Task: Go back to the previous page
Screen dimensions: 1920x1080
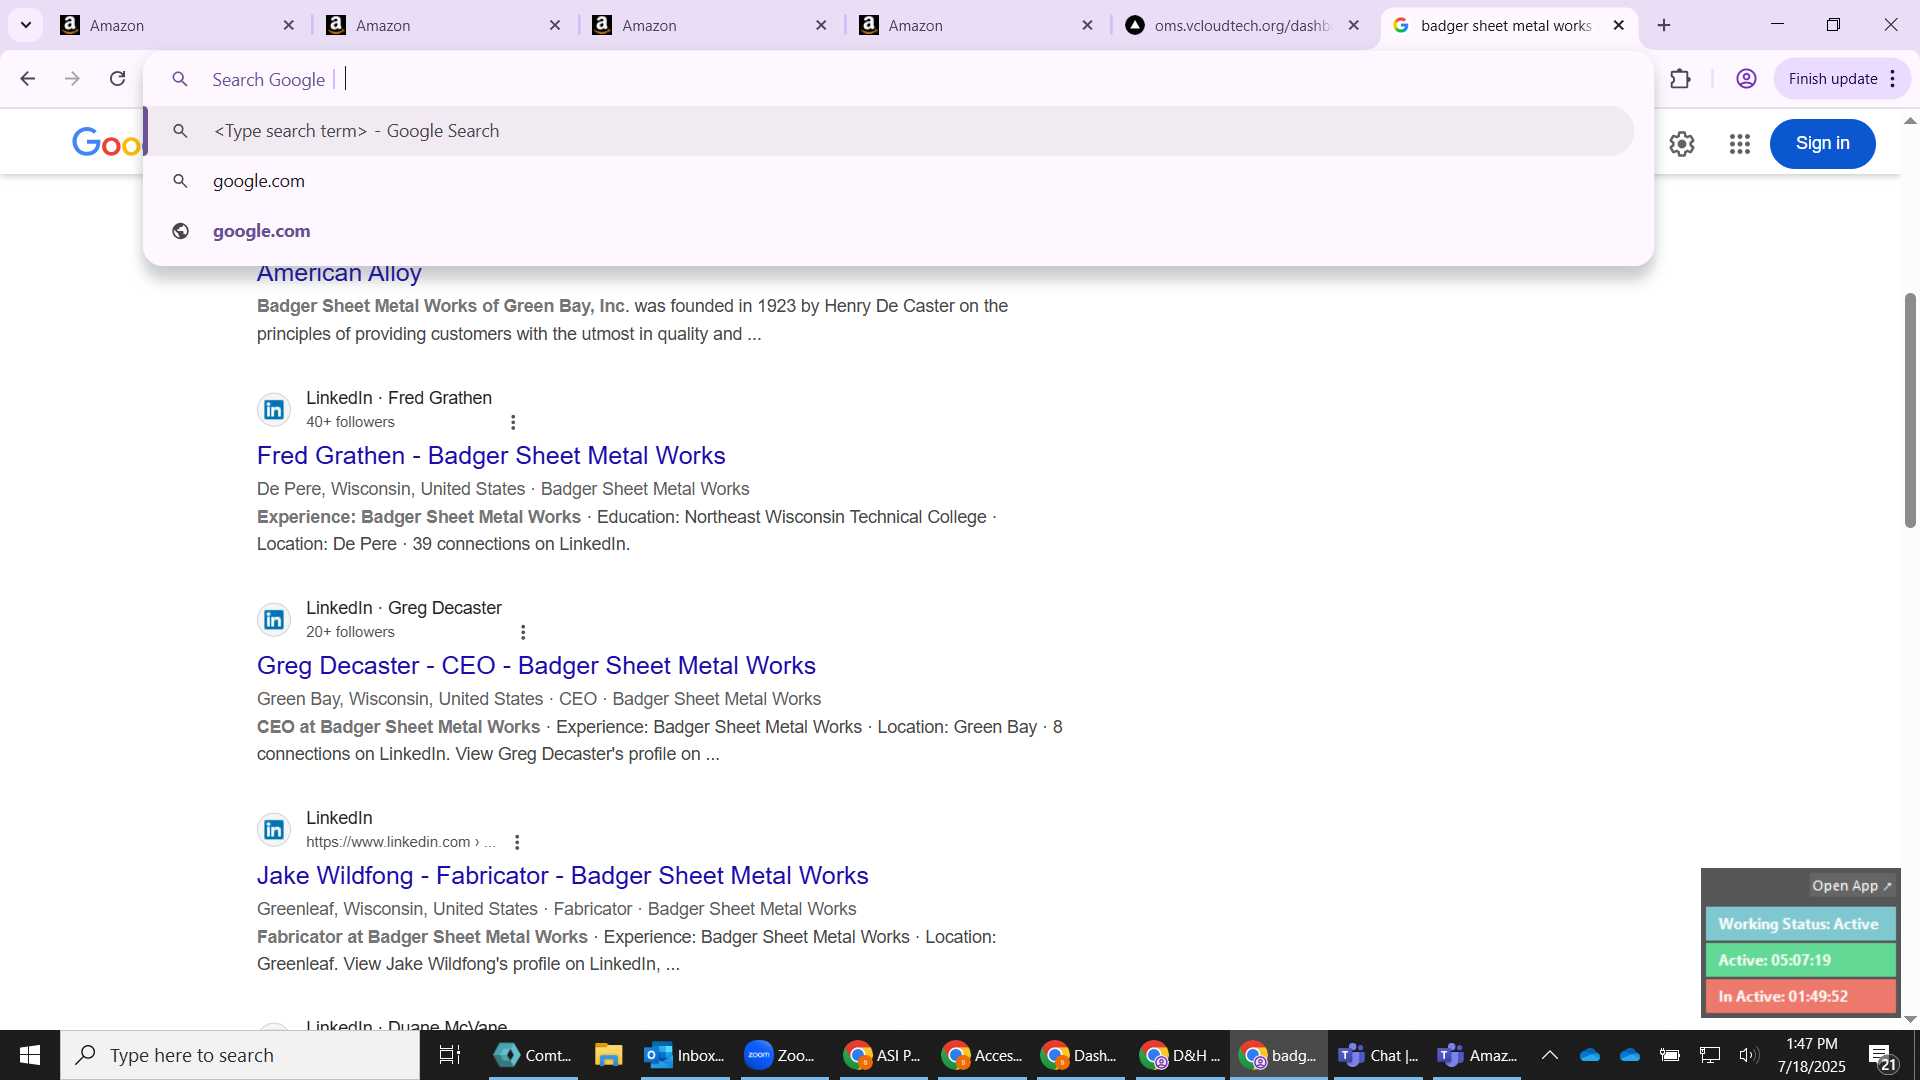Action: [28, 79]
